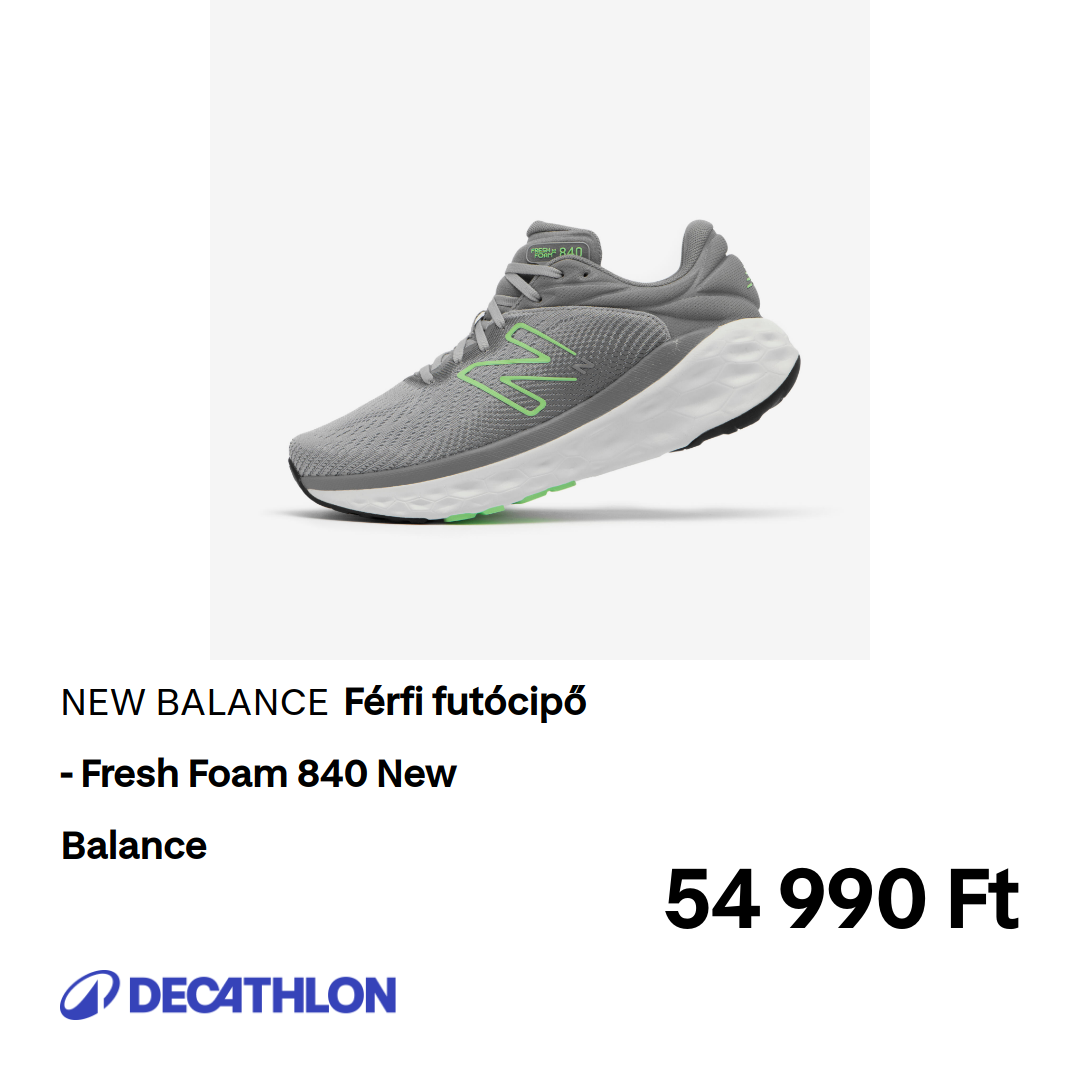Image resolution: width=1080 pixels, height=1080 pixels.
Task: Click the DECATHLON wordmark logo
Action: click(x=262, y=995)
